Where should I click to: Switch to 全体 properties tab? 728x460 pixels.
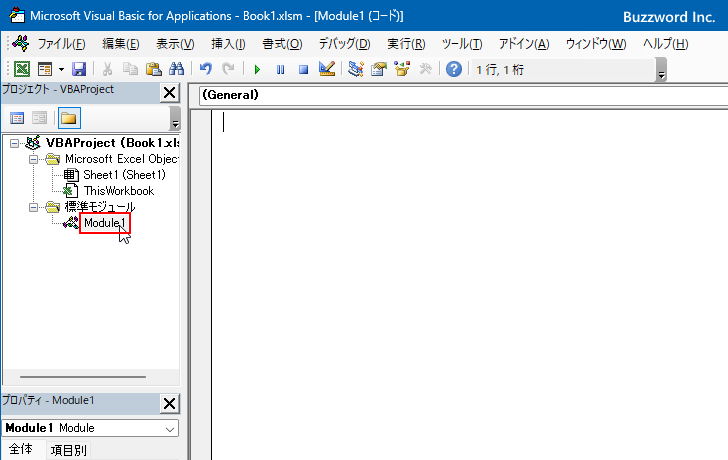click(x=21, y=449)
